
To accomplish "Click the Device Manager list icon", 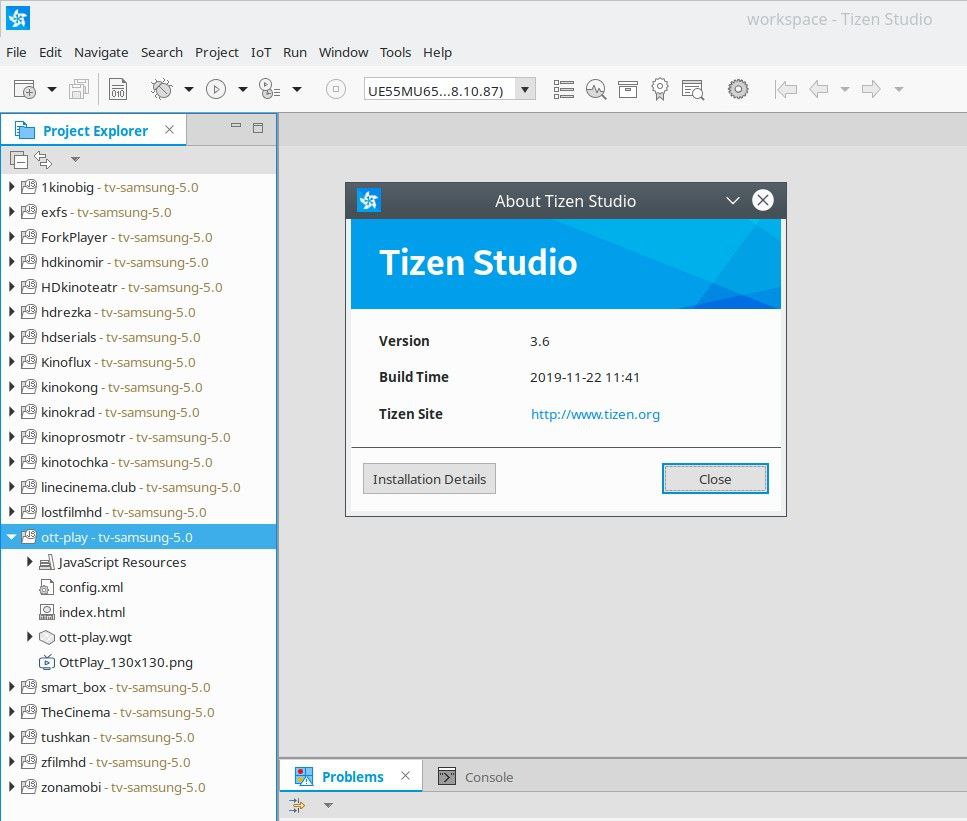I will point(564,89).
